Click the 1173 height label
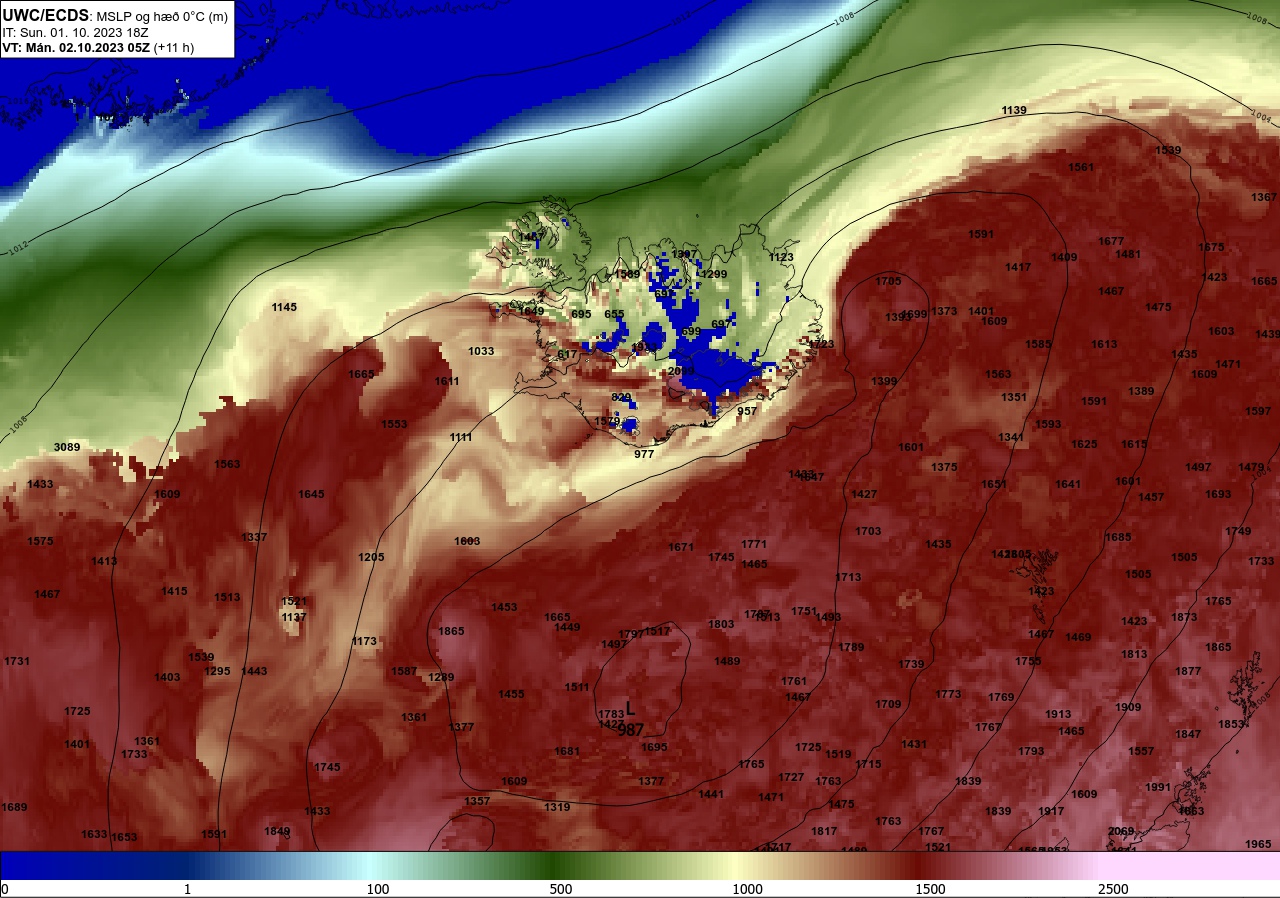Viewport: 1280px width, 898px height. pyautogui.click(x=364, y=641)
